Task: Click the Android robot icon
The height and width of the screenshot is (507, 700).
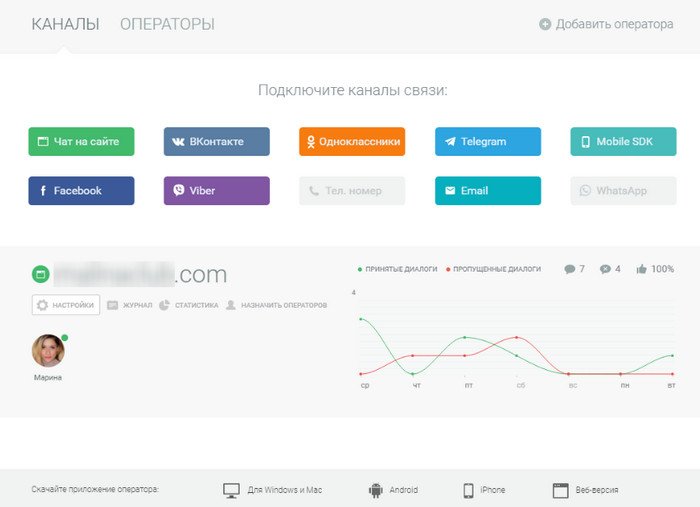Action: [376, 490]
